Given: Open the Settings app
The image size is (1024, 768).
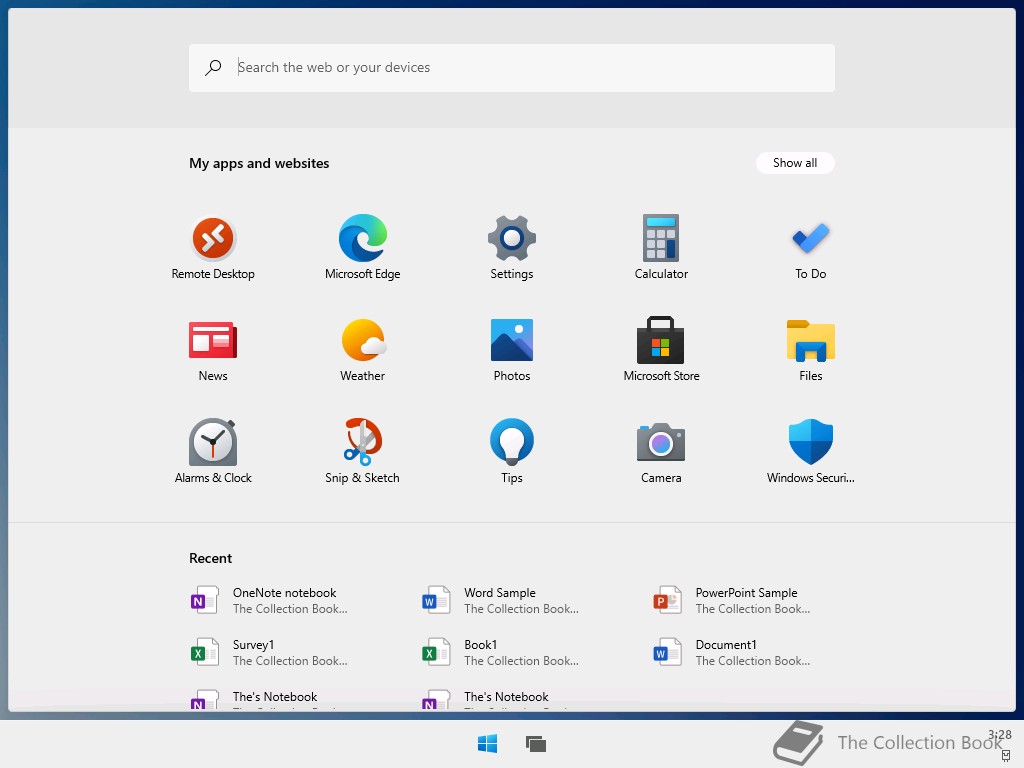Looking at the screenshot, I should click(x=511, y=248).
